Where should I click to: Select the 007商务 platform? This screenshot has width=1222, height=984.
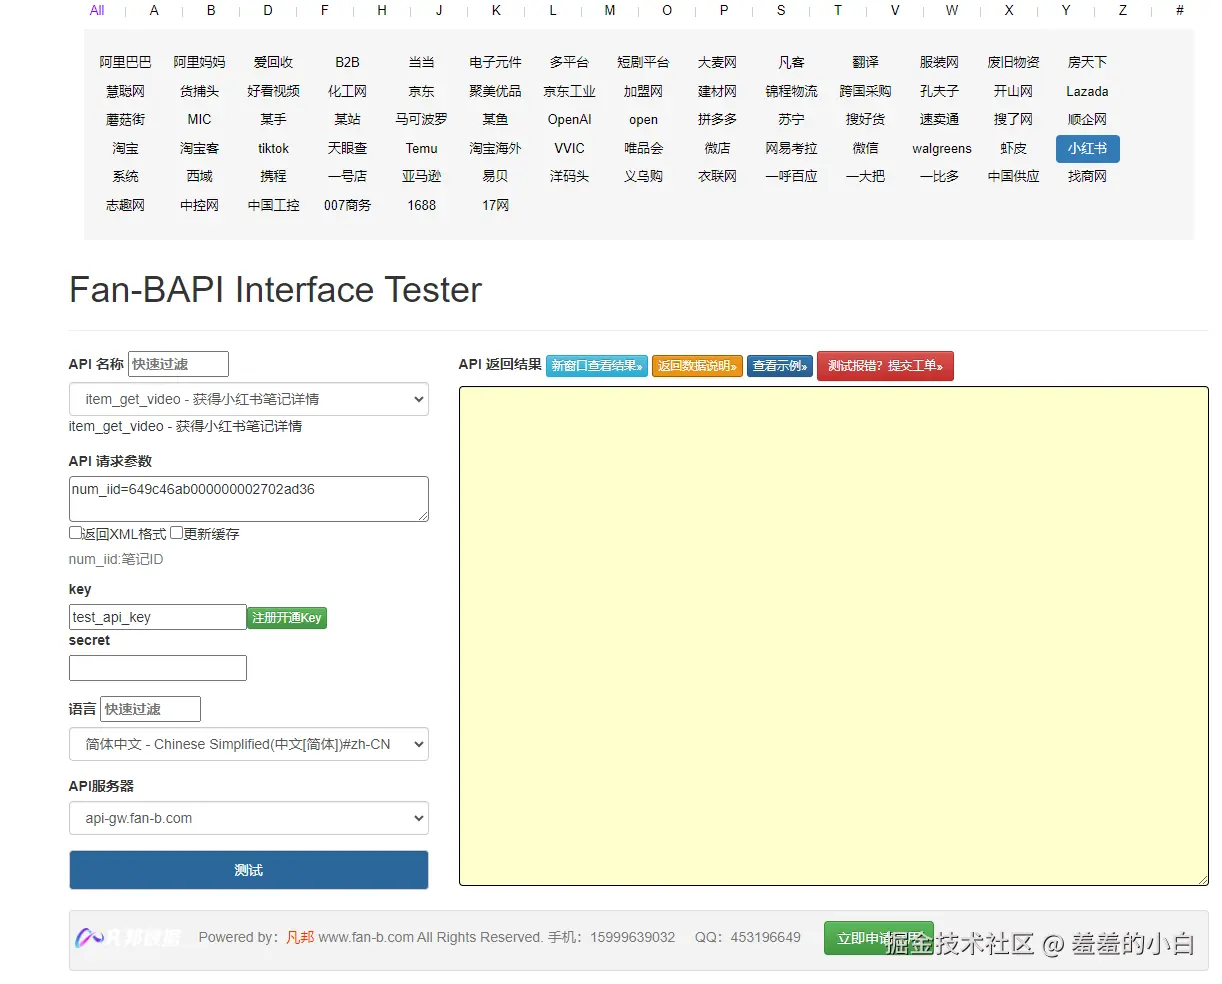347,205
